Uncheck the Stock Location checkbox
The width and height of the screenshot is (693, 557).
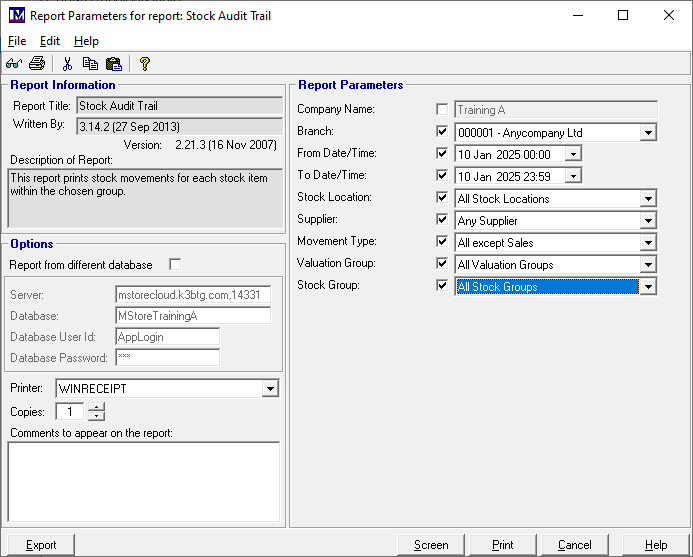tap(442, 197)
